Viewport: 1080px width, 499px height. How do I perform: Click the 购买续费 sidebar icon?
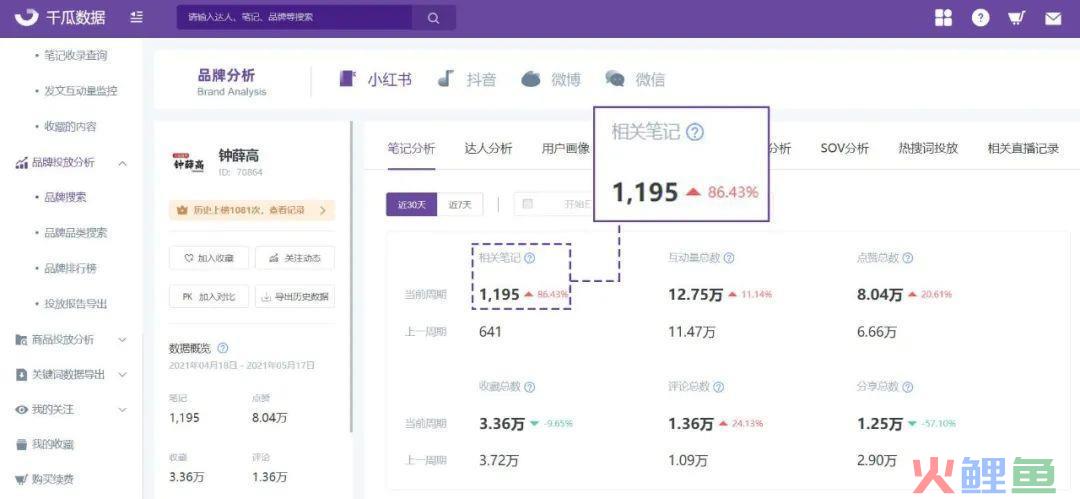21,478
